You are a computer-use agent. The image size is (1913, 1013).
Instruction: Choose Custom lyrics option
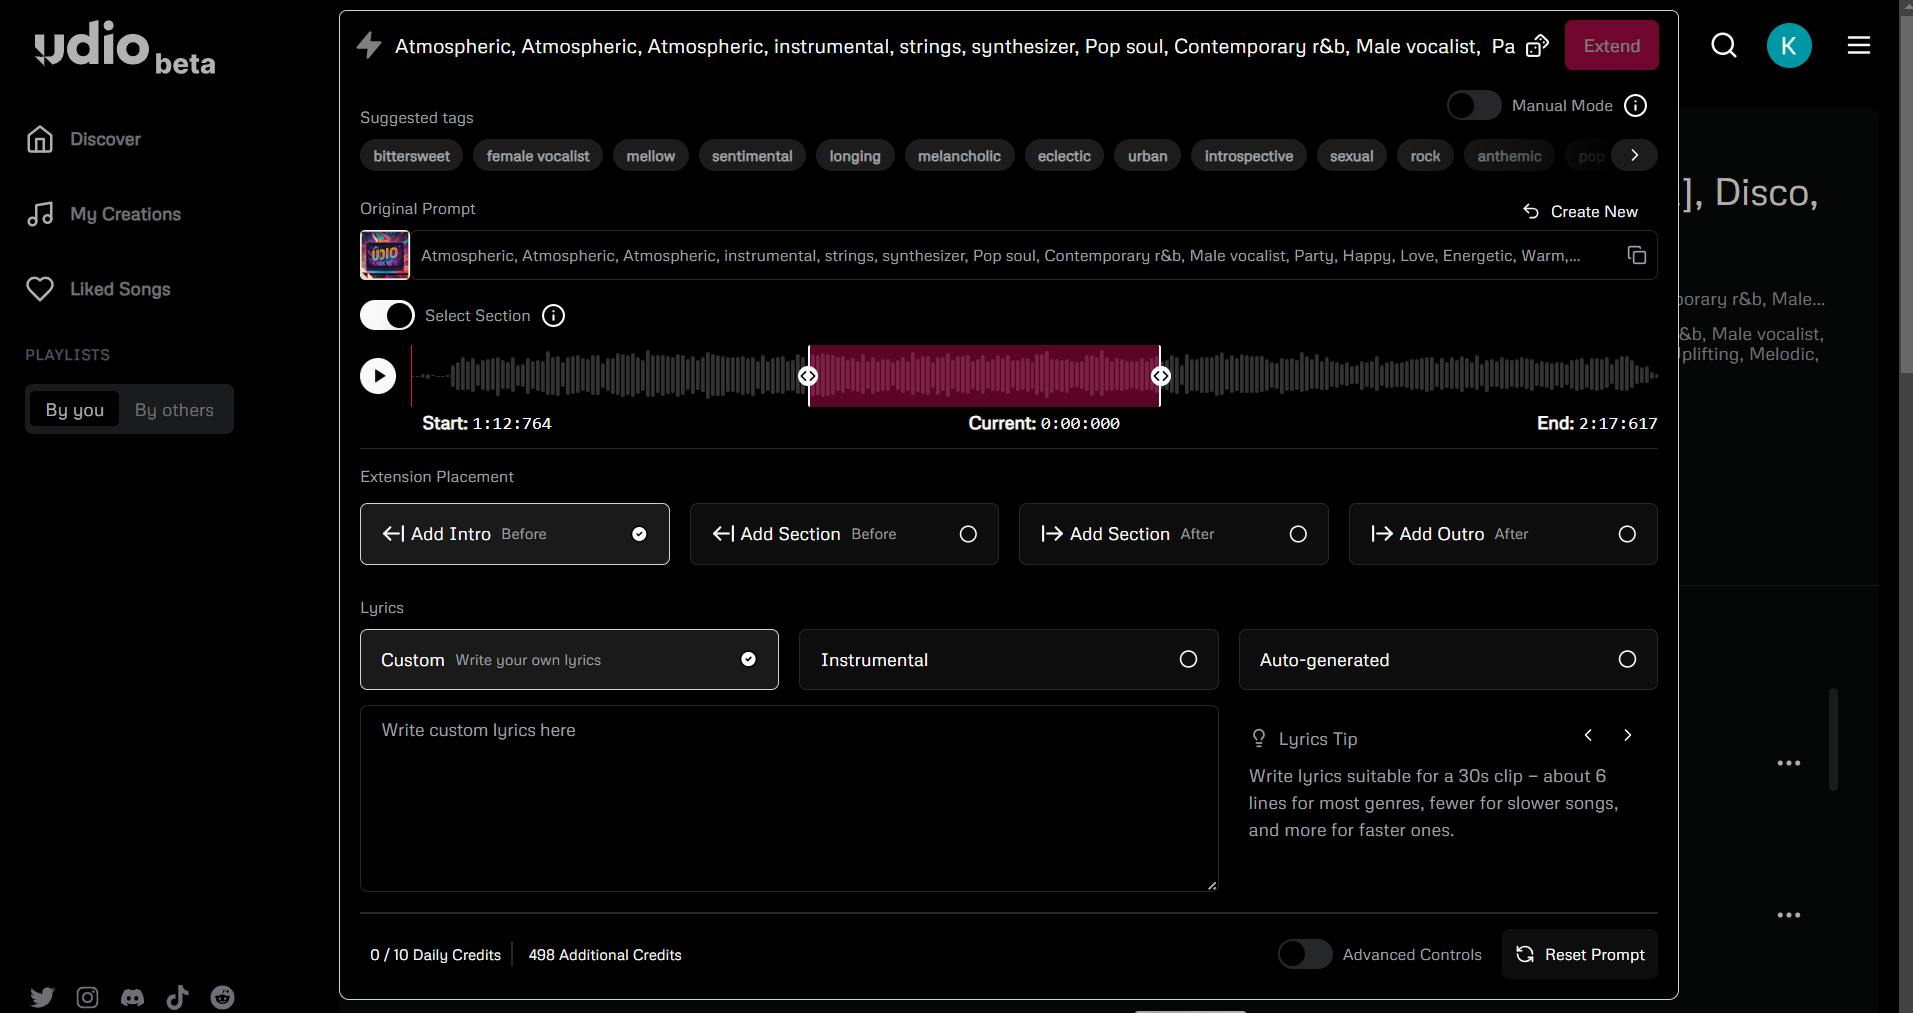pos(569,659)
